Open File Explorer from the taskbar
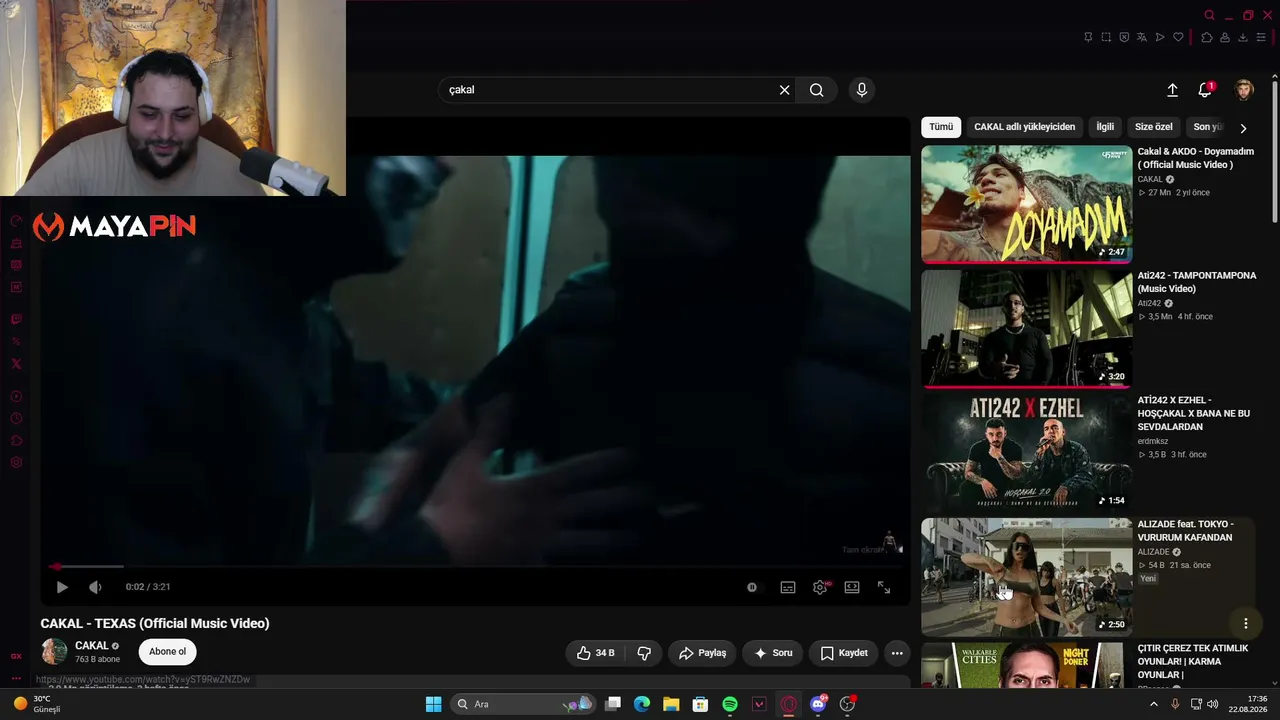 [671, 704]
